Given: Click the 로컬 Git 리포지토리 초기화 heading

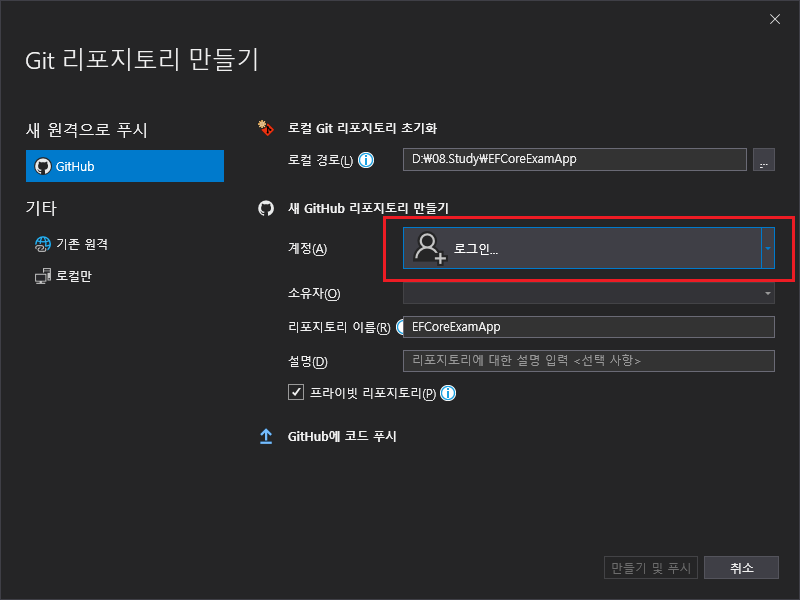Looking at the screenshot, I should [362, 128].
